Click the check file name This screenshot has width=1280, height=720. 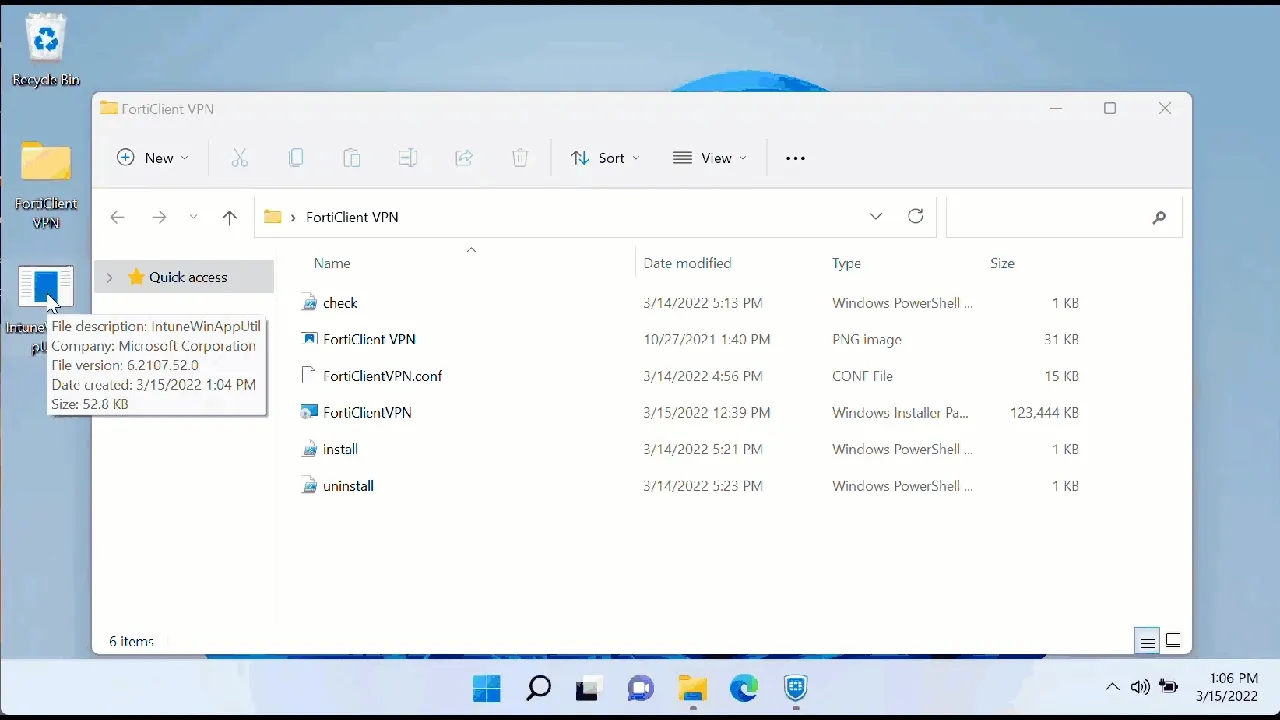coord(340,303)
